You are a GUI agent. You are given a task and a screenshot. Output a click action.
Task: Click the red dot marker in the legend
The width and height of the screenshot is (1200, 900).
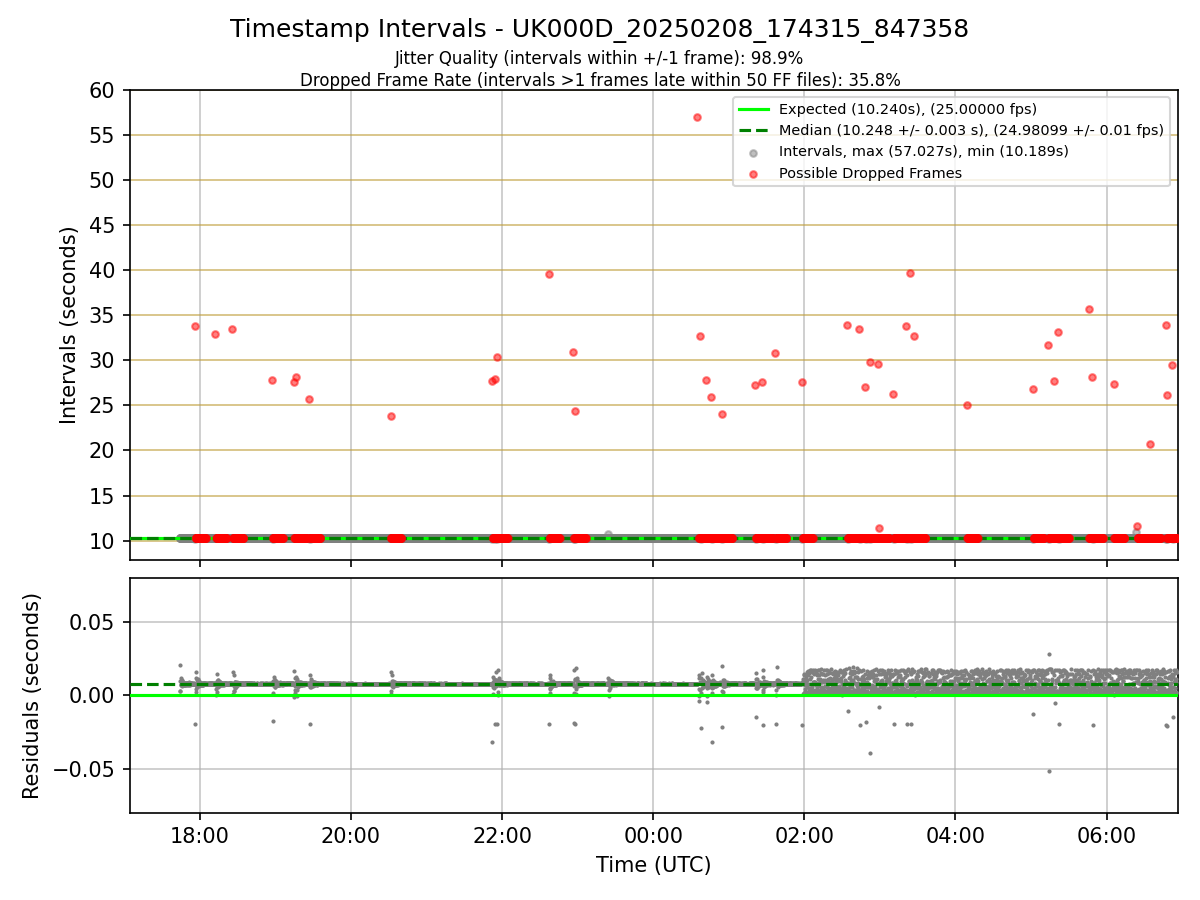pos(753,174)
